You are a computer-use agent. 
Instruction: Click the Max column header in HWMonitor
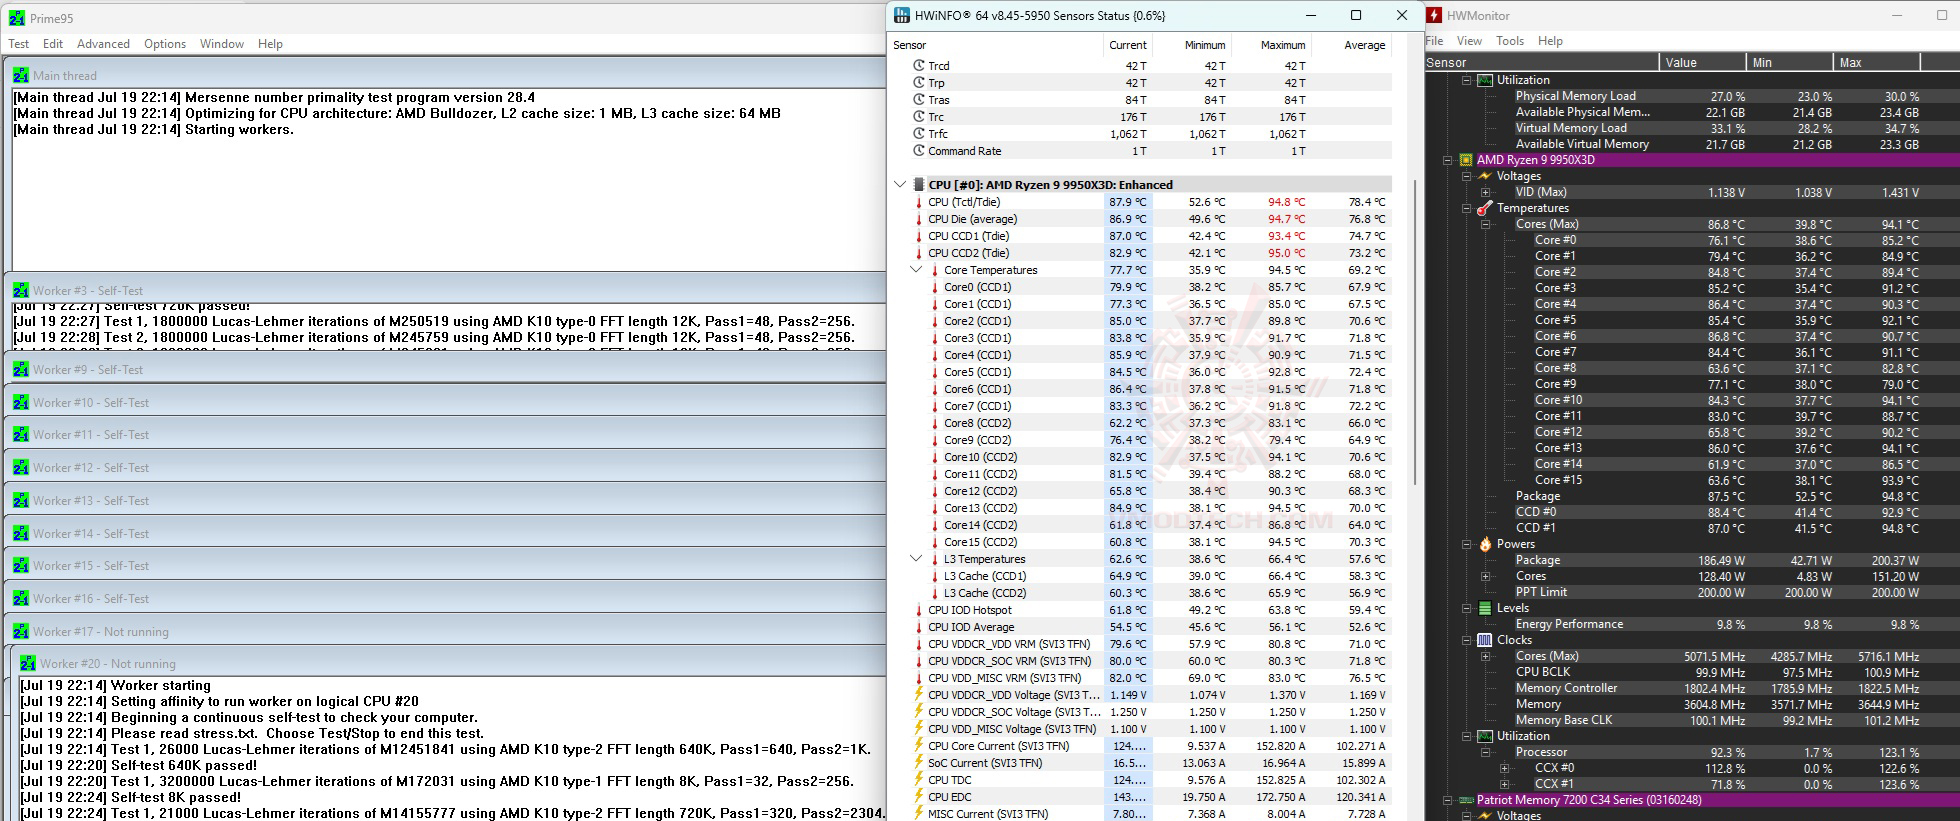point(1877,62)
